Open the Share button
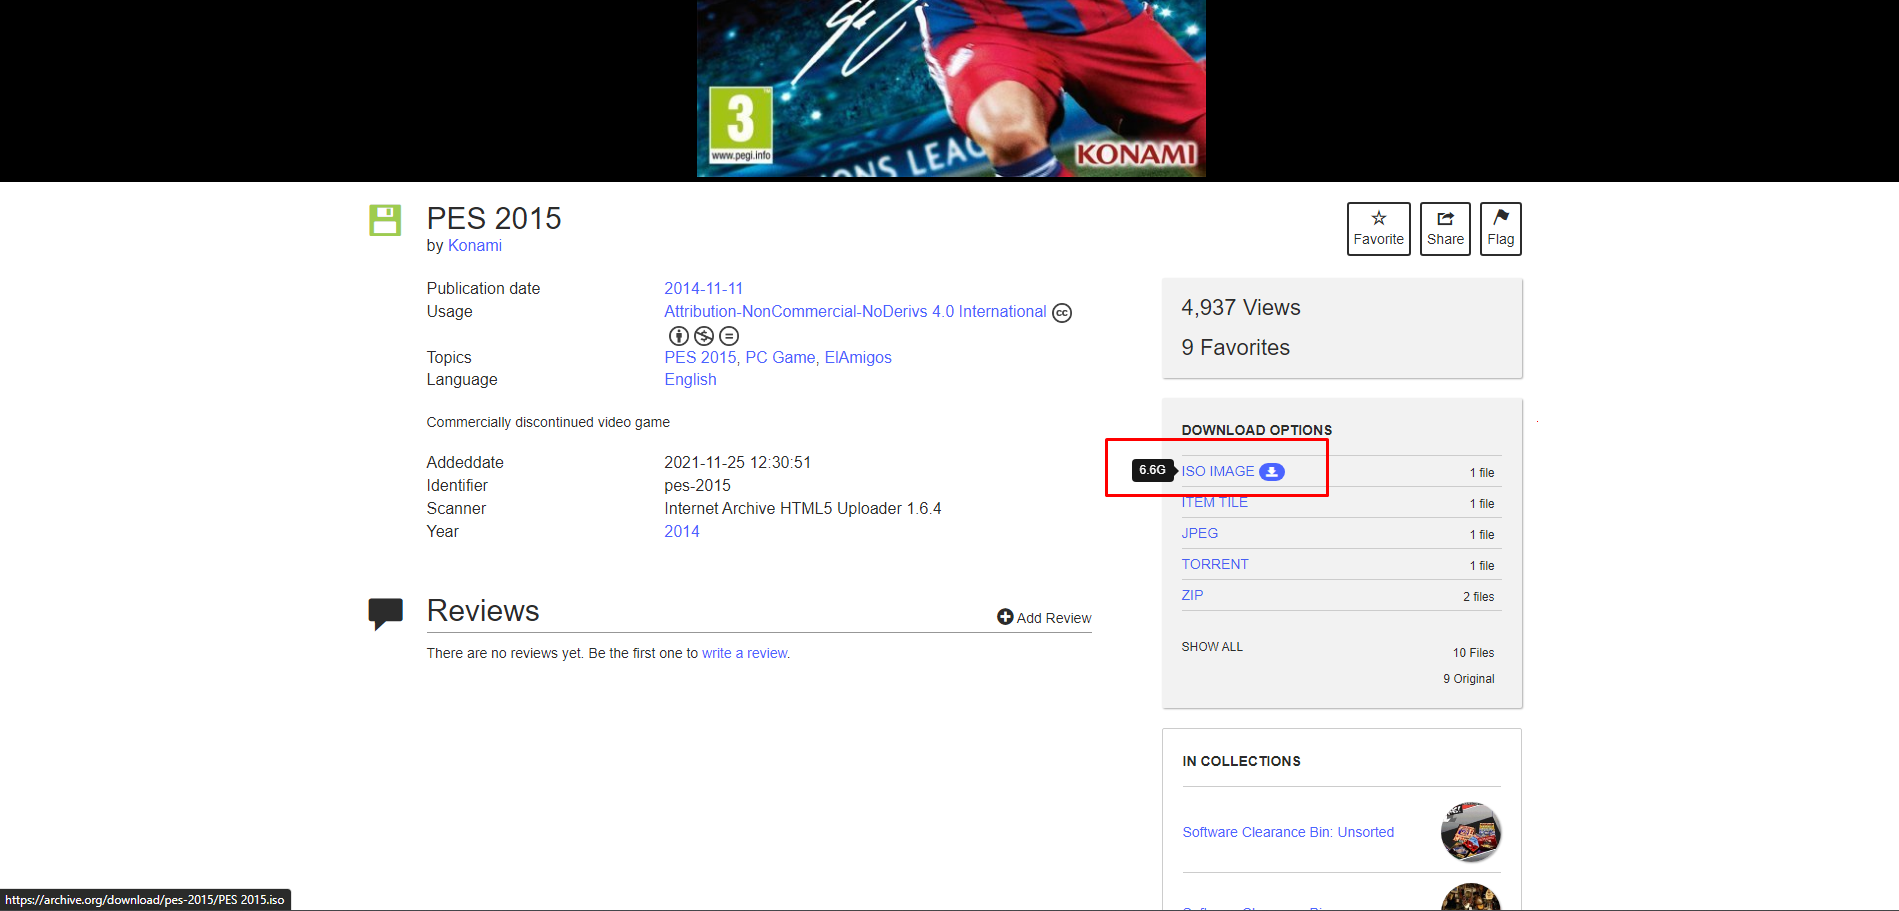Image resolution: width=1899 pixels, height=911 pixels. click(x=1445, y=229)
